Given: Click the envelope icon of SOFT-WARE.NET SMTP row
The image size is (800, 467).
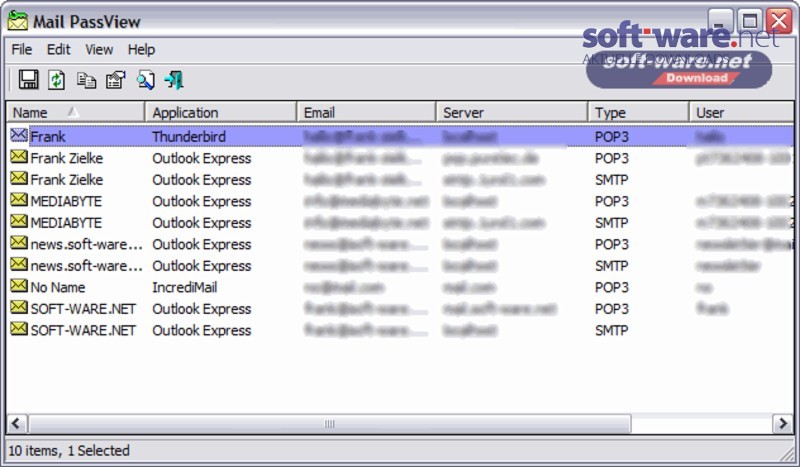Looking at the screenshot, I should pos(19,328).
